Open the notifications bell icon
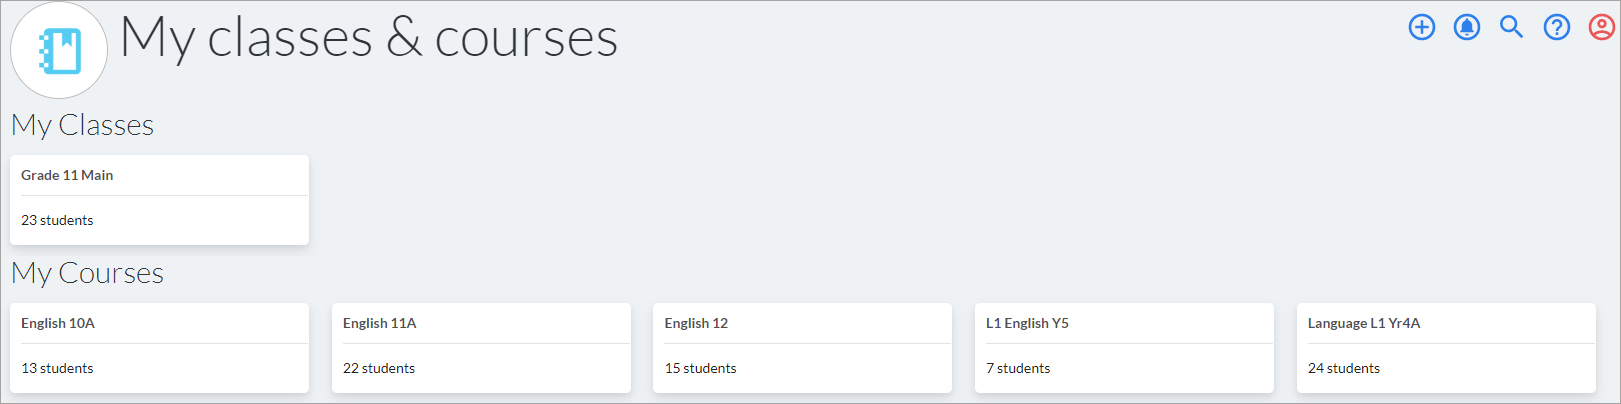This screenshot has width=1621, height=404. (1466, 27)
